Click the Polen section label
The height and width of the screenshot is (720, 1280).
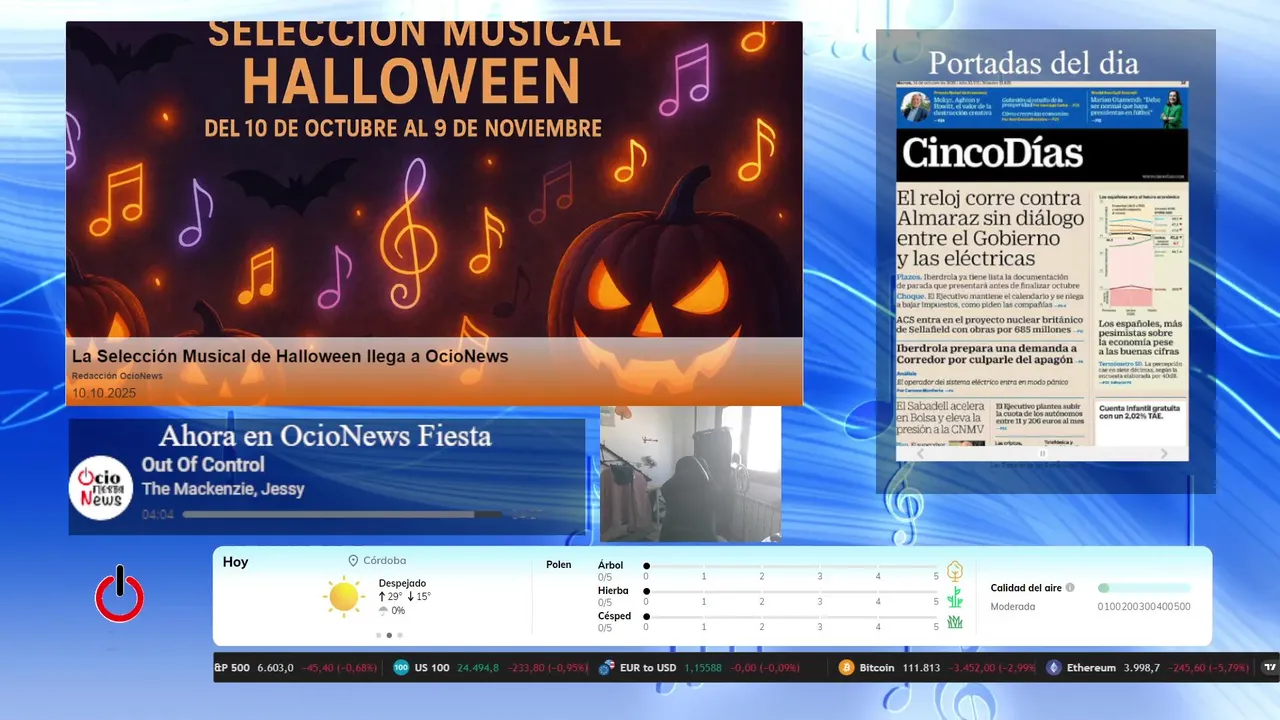559,565
